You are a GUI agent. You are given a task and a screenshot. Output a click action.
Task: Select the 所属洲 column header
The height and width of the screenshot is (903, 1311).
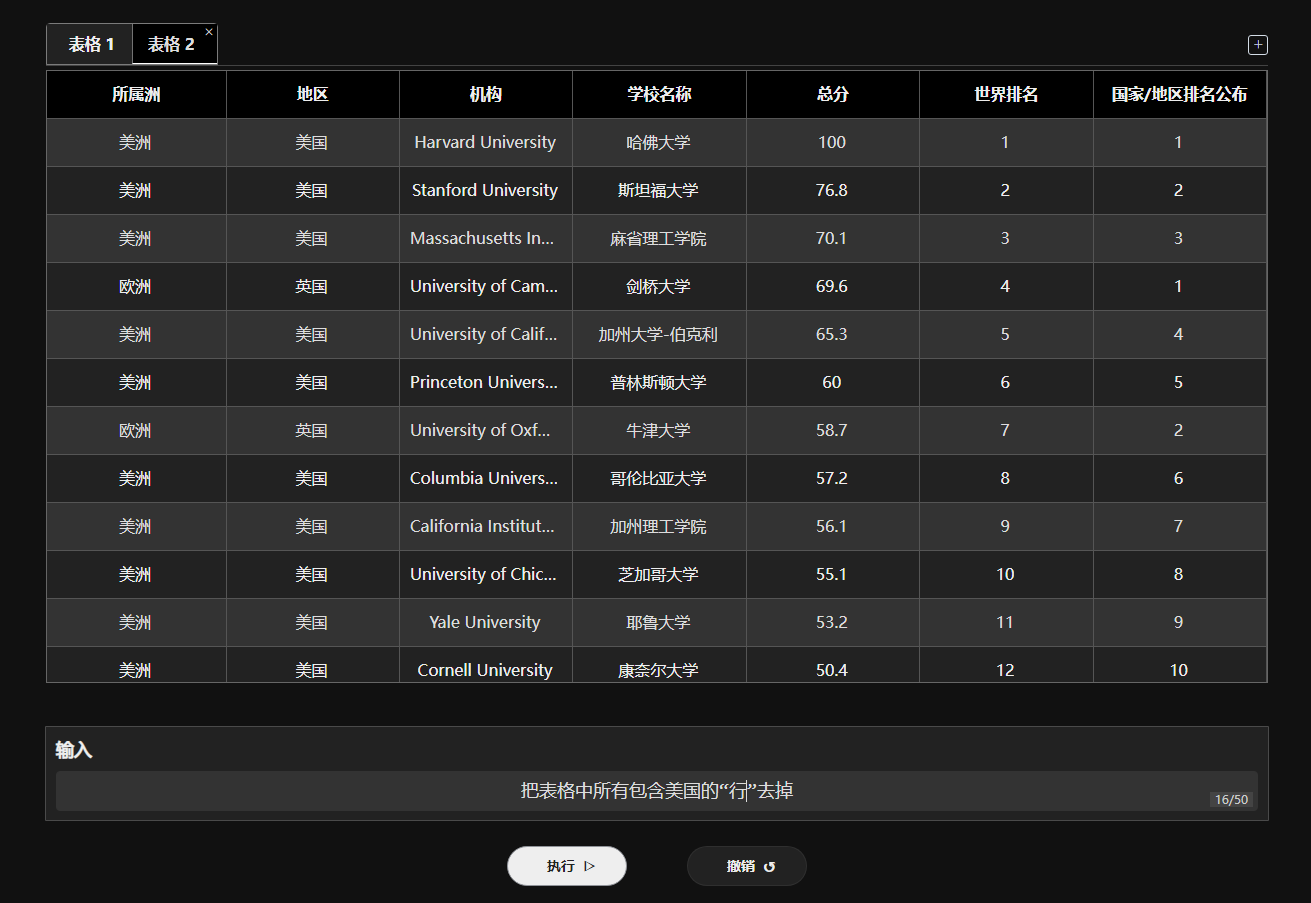point(136,95)
